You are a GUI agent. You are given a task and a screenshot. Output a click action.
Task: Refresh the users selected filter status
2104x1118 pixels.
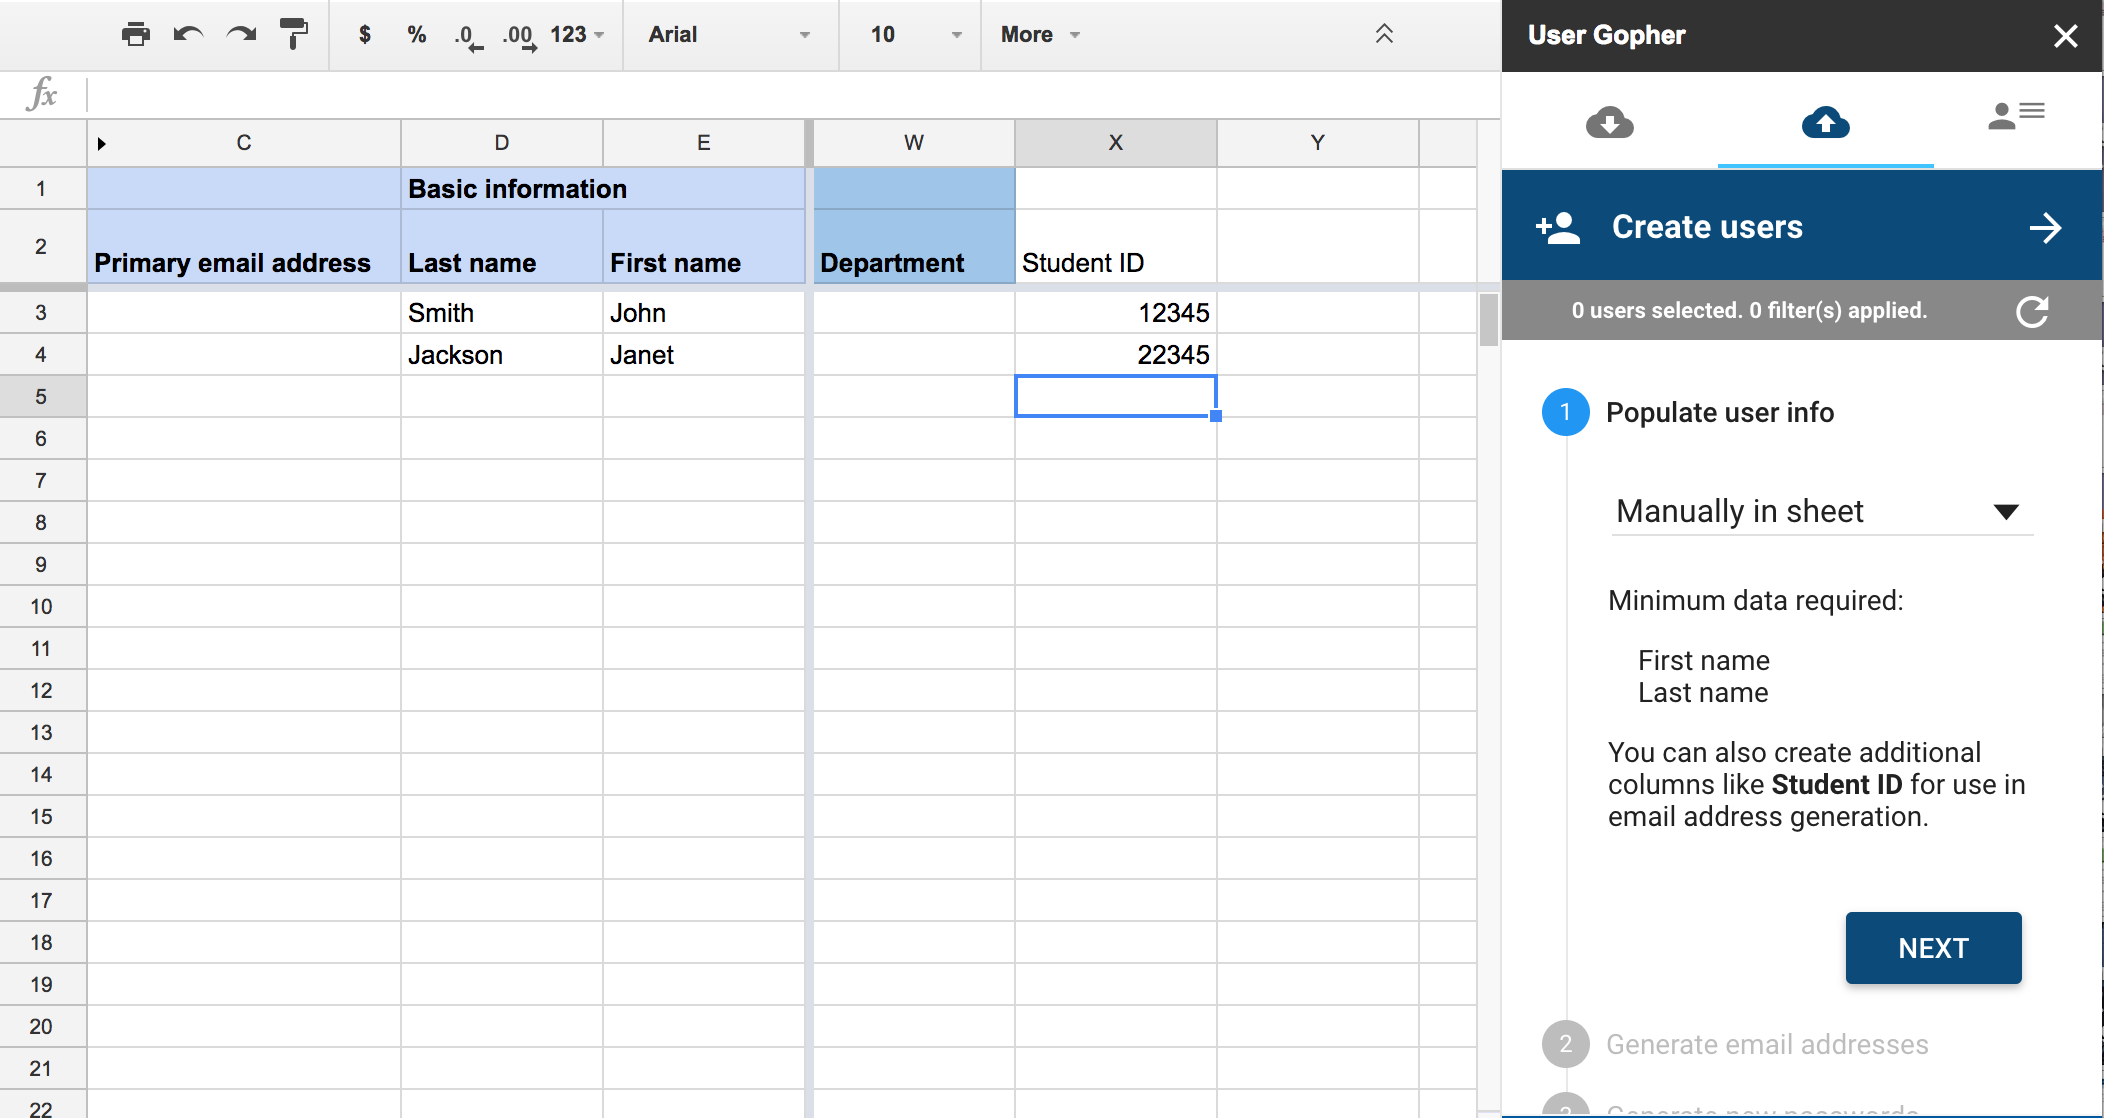[x=2032, y=311]
